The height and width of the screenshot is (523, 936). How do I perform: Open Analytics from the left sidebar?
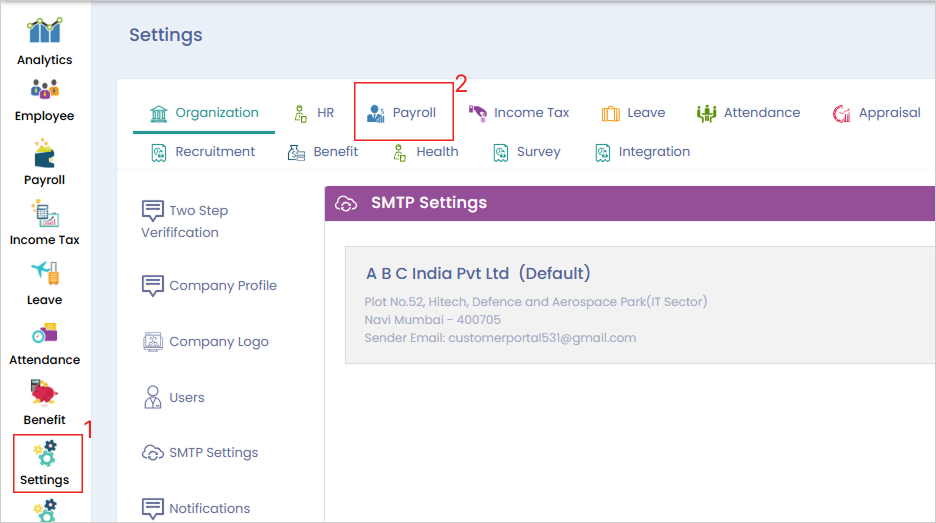point(44,32)
